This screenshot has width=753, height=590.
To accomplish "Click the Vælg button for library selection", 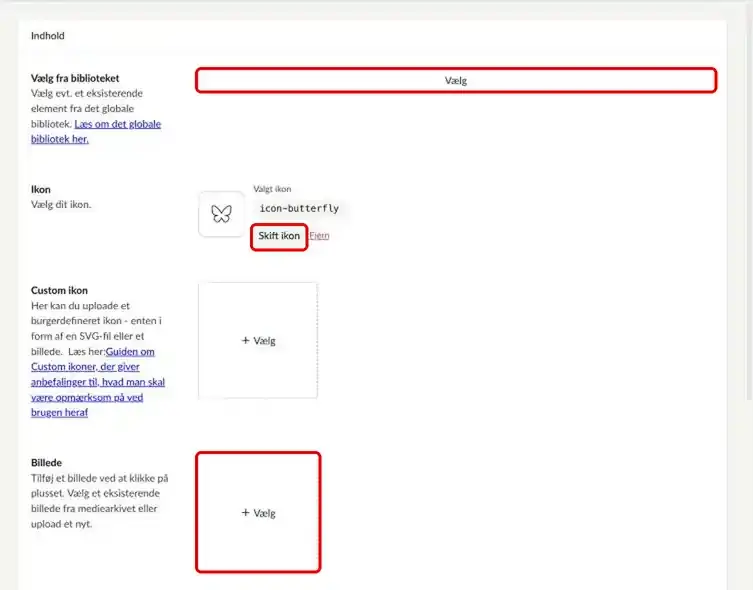I will tap(456, 80).
